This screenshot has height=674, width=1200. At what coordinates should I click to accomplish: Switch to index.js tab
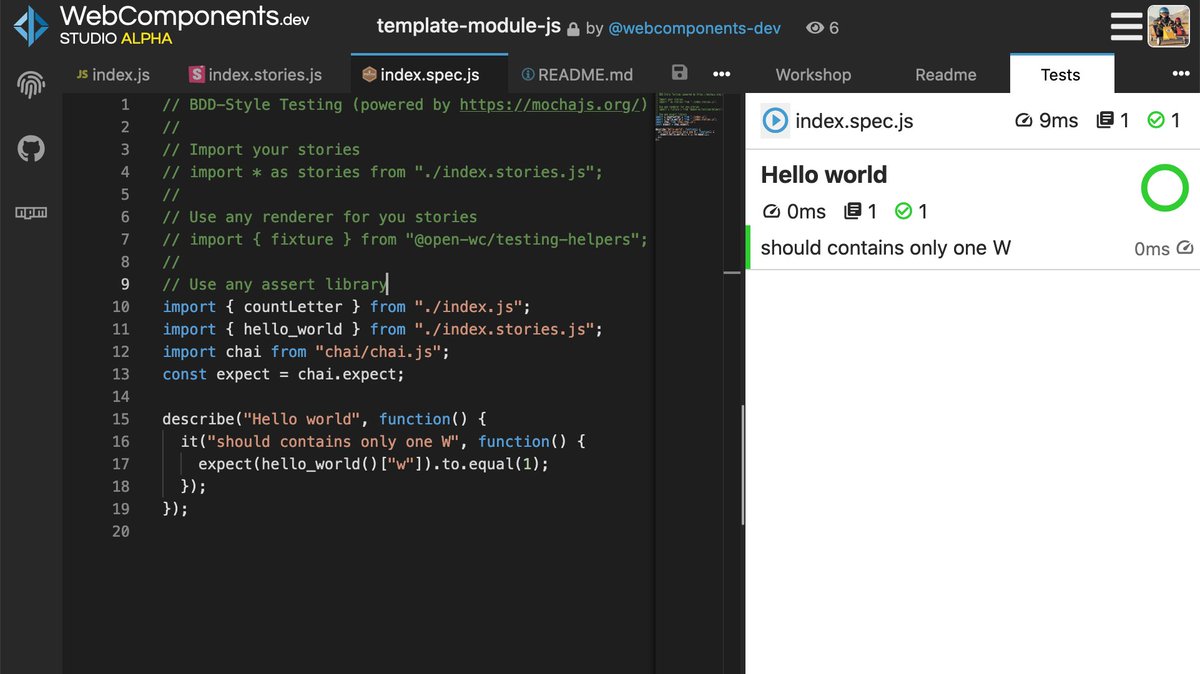113,75
